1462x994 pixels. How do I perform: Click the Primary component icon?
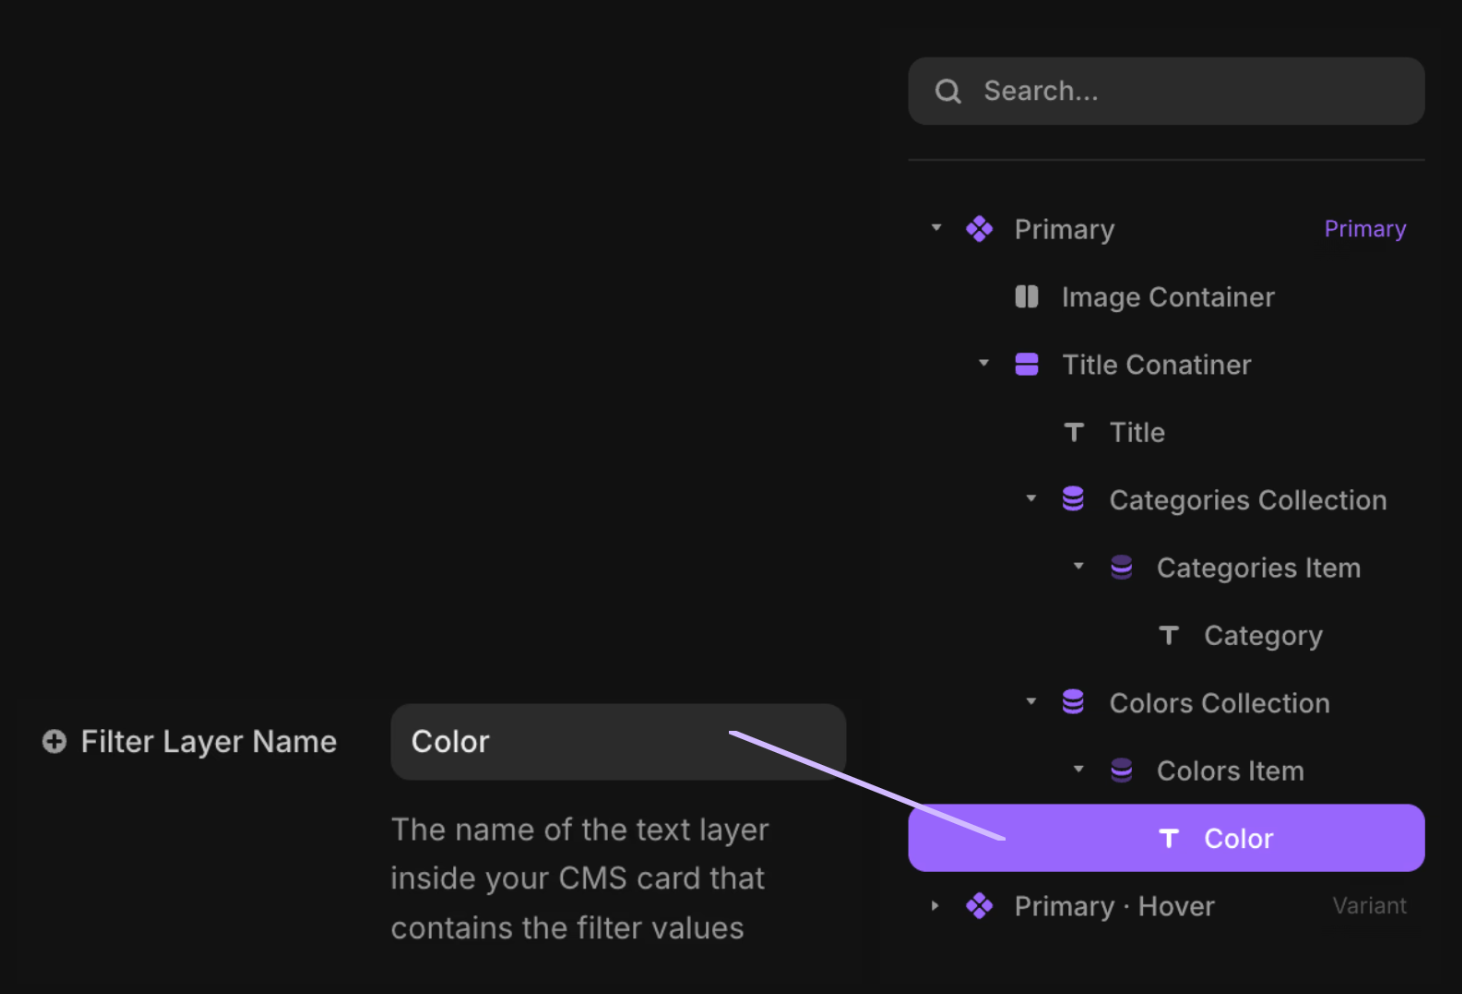(x=979, y=229)
